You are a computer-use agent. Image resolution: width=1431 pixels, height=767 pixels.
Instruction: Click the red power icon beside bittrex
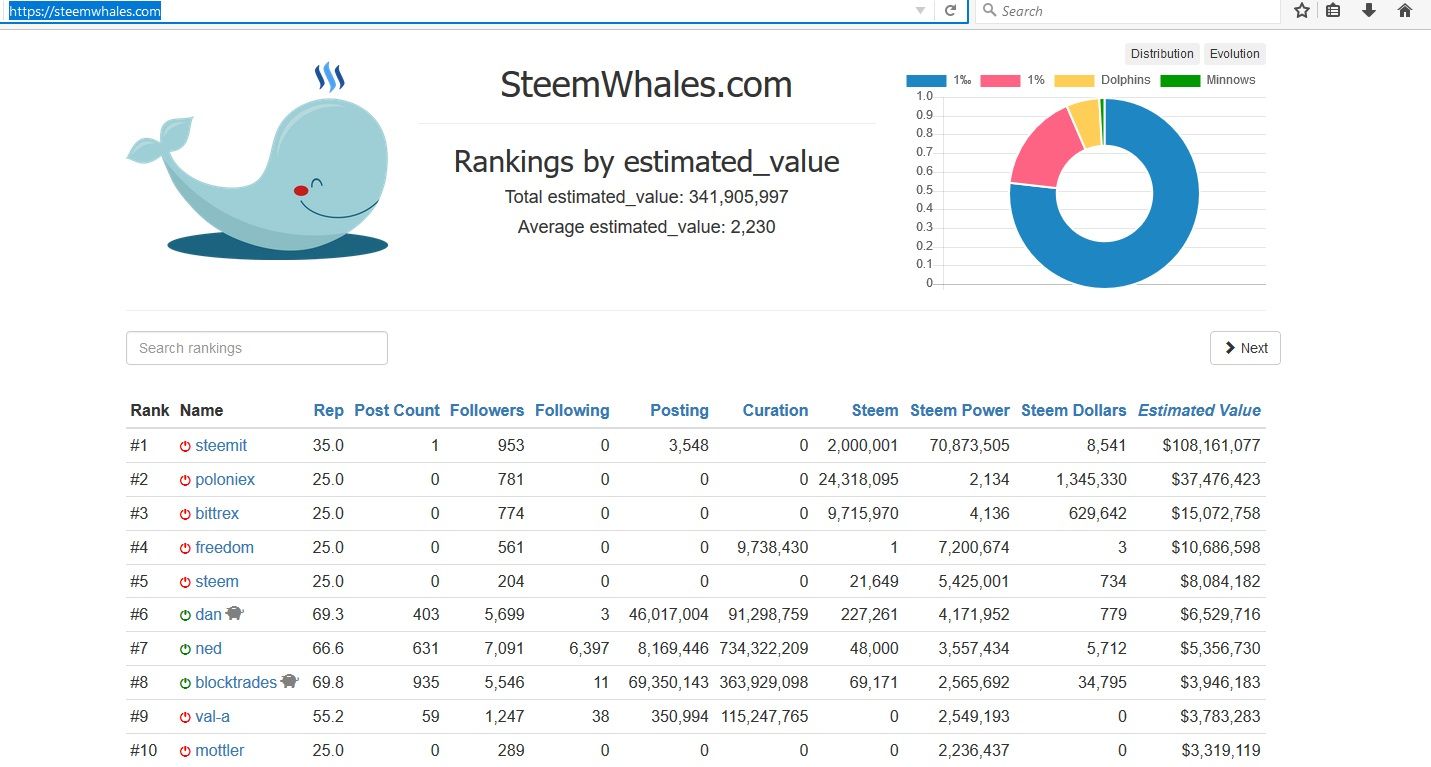coord(185,514)
